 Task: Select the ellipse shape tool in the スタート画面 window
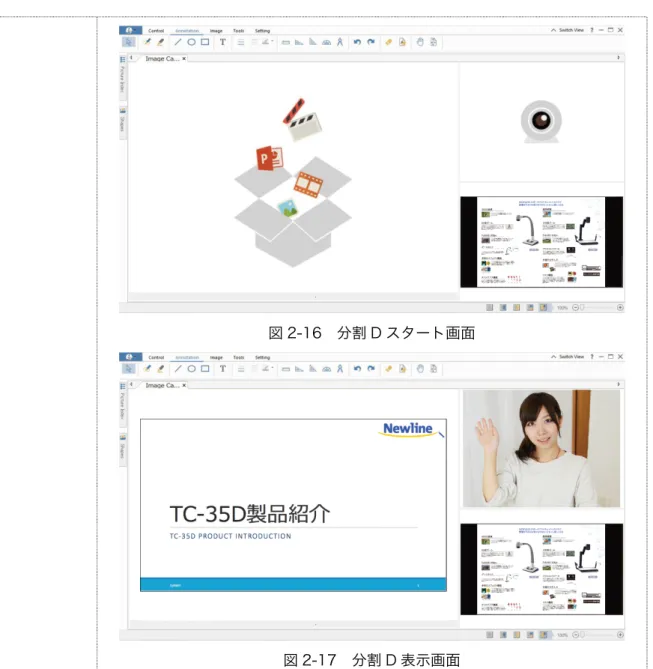pyautogui.click(x=191, y=42)
